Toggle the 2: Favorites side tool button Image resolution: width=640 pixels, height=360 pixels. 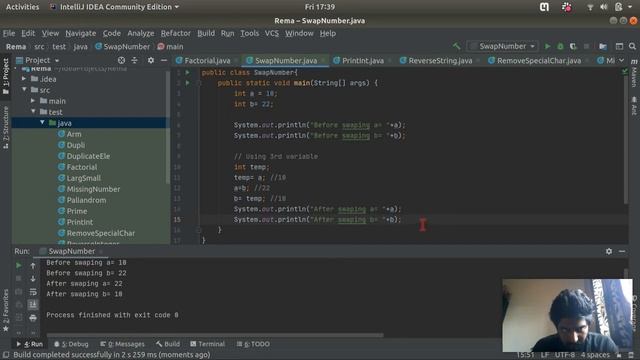6,310
